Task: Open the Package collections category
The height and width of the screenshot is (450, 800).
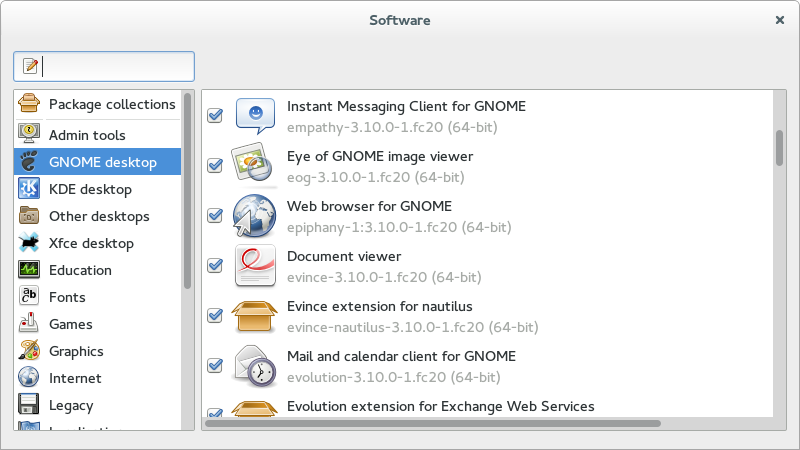Action: tap(111, 104)
